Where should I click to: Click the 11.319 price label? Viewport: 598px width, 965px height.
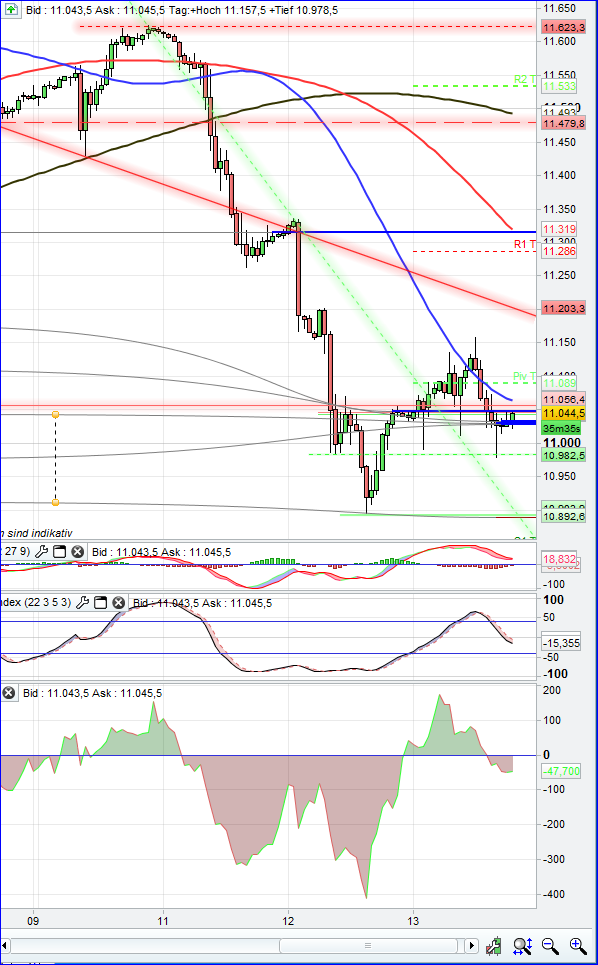[559, 228]
